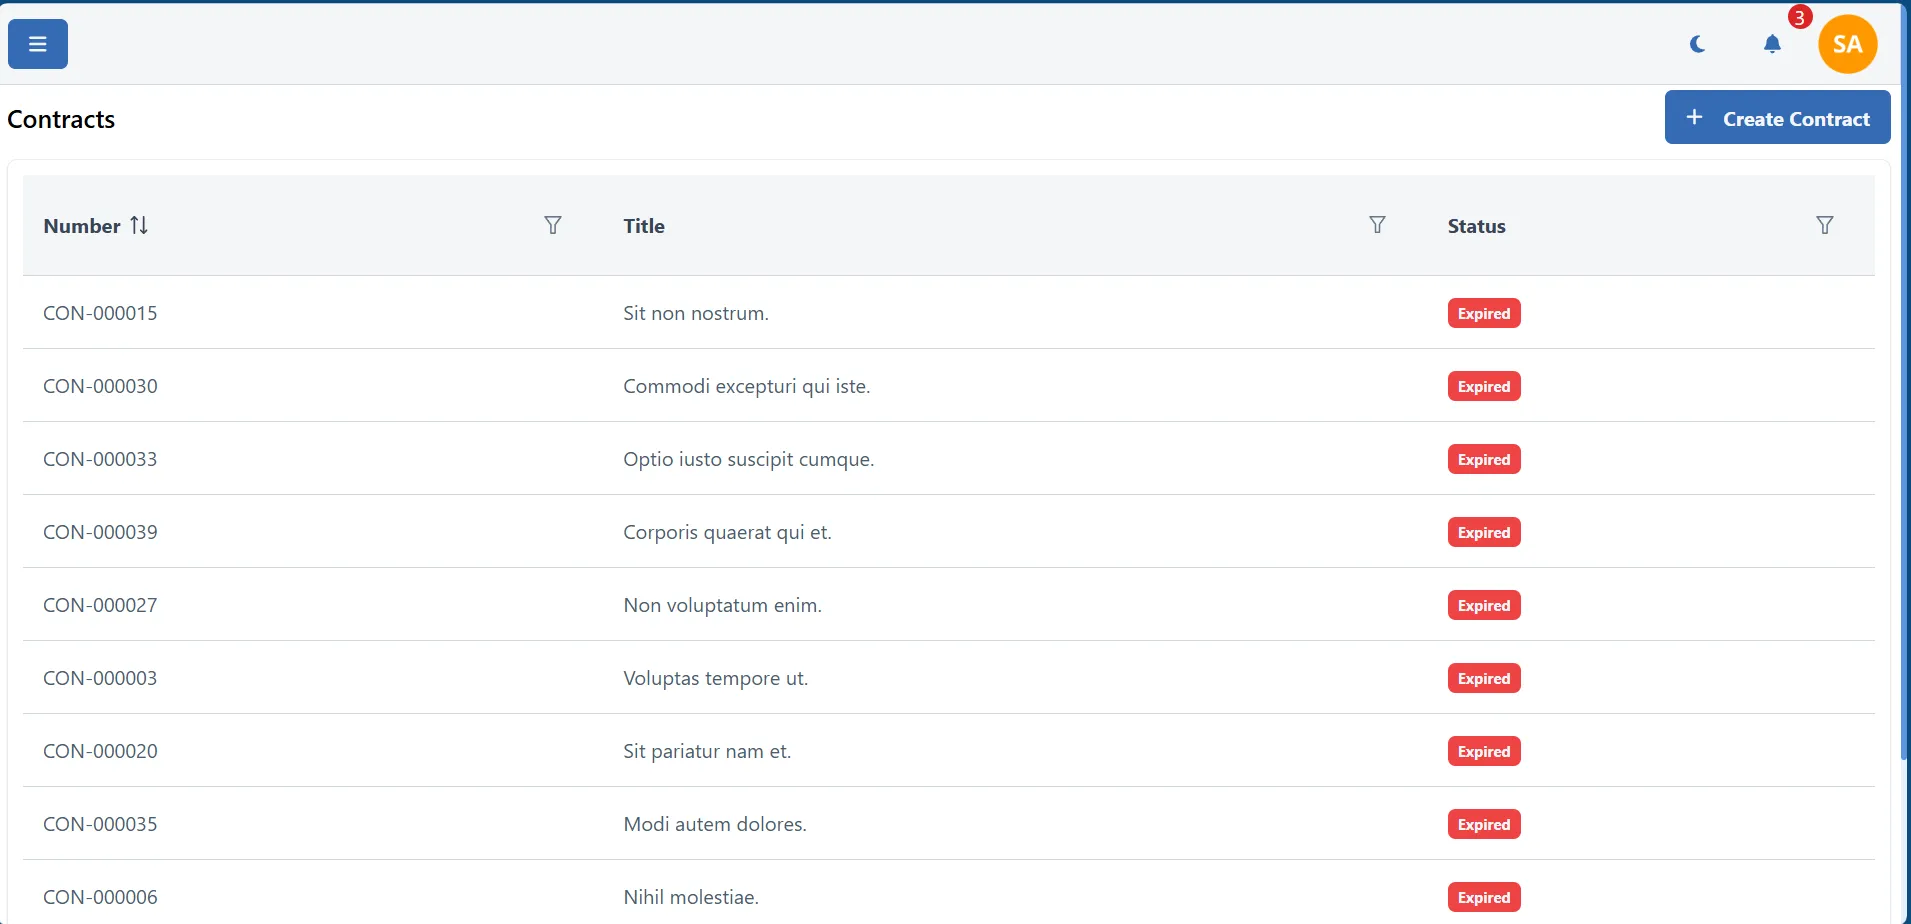Toggle dark mode moon icon
Image resolution: width=1911 pixels, height=924 pixels.
point(1697,44)
